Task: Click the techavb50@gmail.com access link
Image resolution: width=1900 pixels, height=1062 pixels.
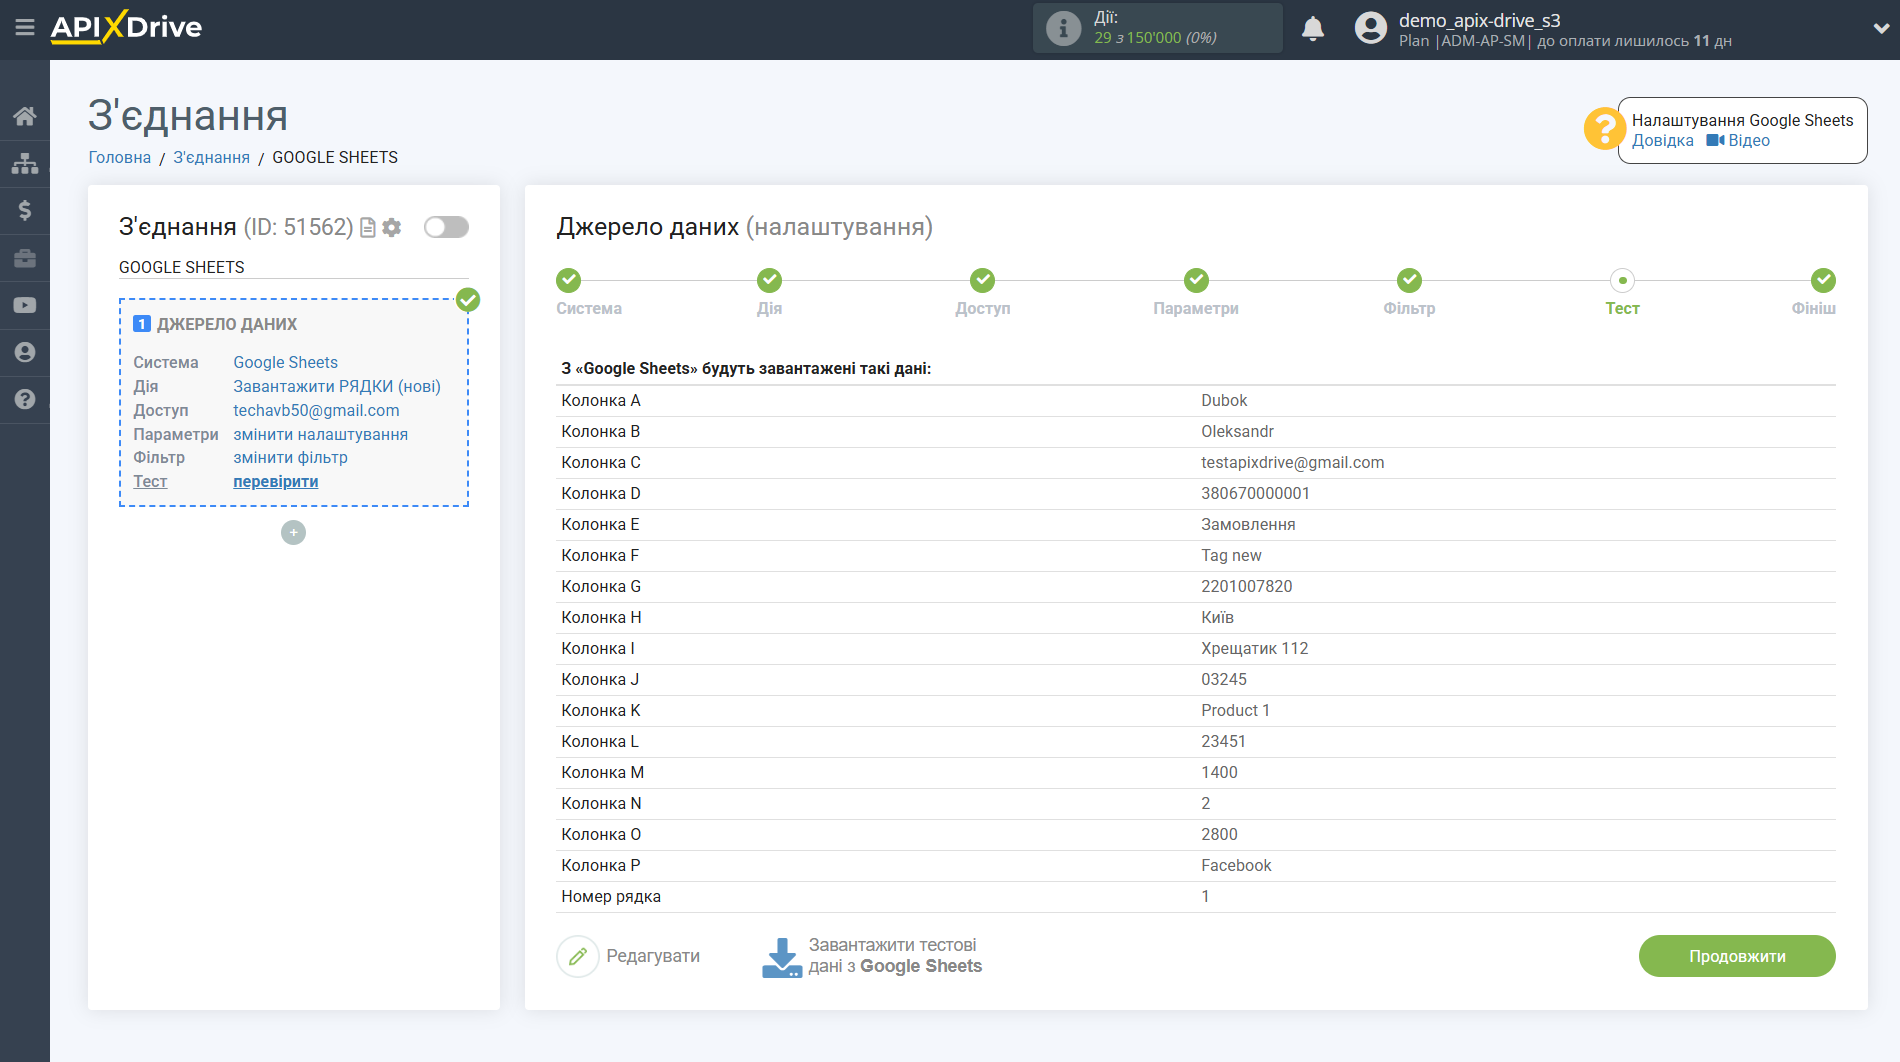Action: click(316, 411)
